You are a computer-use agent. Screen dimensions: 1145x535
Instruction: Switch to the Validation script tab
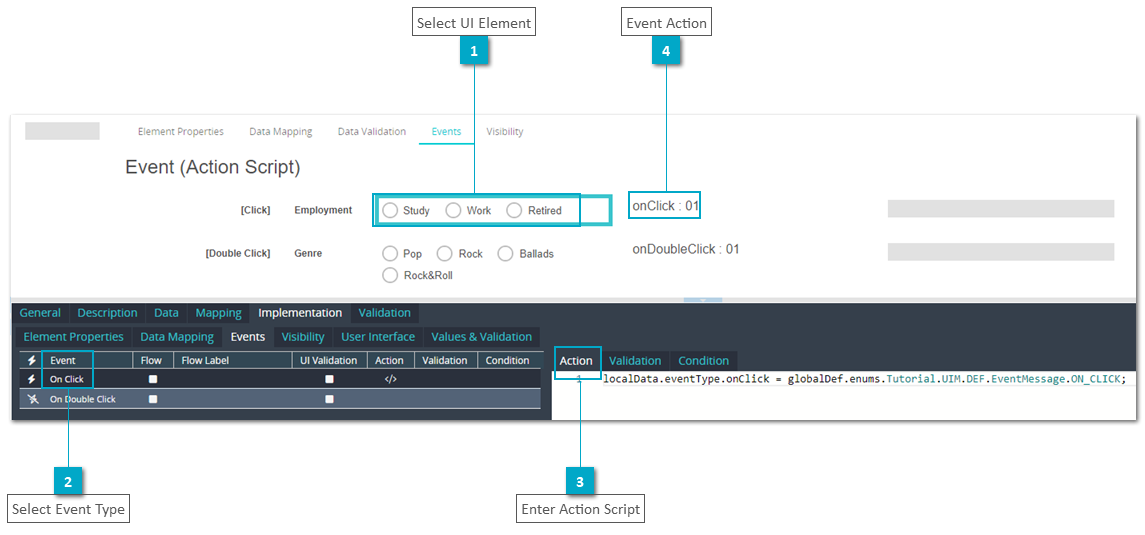click(635, 361)
